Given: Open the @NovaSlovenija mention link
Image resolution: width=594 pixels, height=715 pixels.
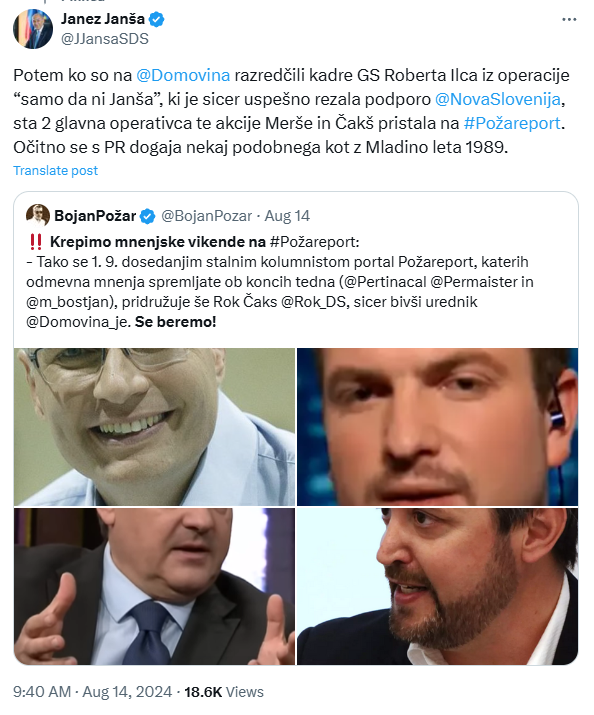Looking at the screenshot, I should point(498,99).
